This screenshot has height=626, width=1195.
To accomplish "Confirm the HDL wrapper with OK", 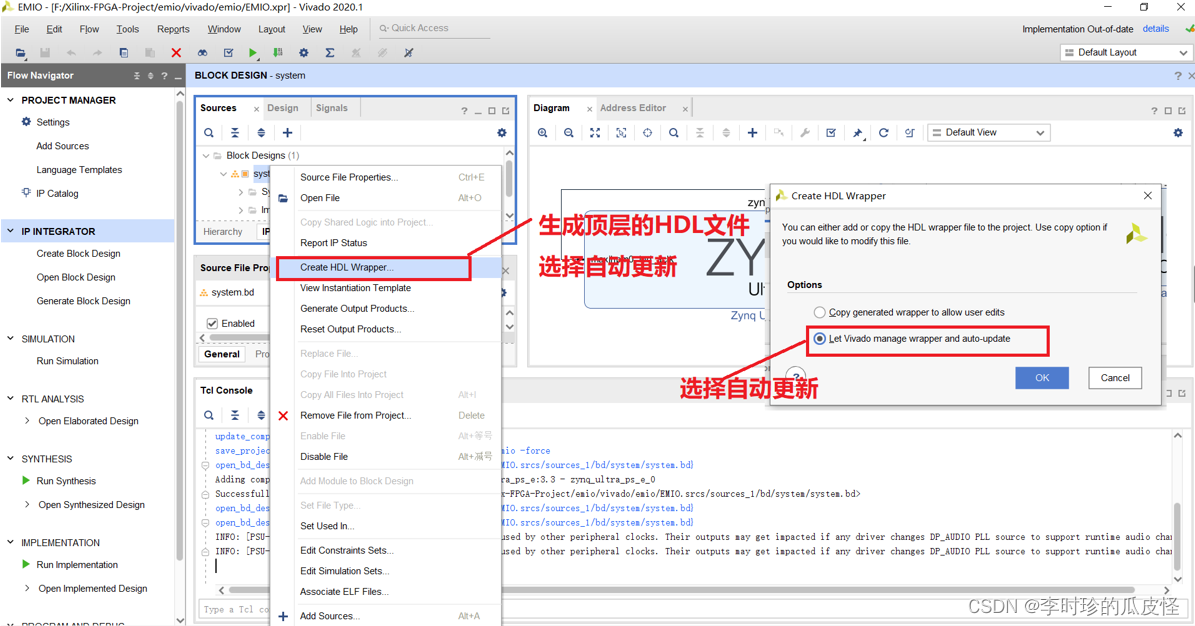I will tap(1042, 378).
